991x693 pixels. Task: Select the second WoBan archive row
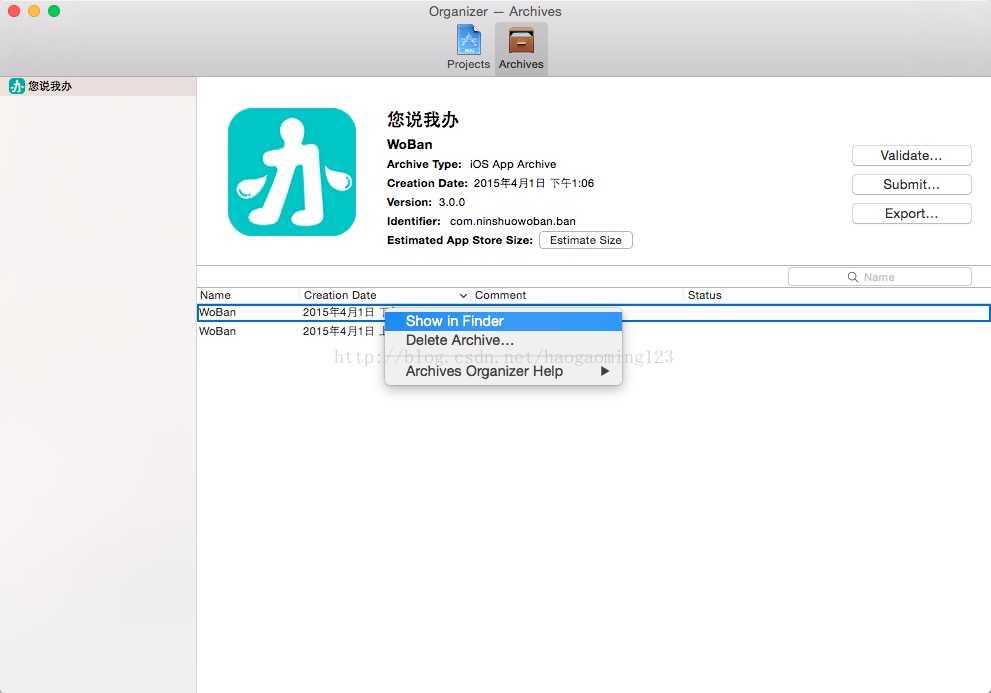click(593, 331)
